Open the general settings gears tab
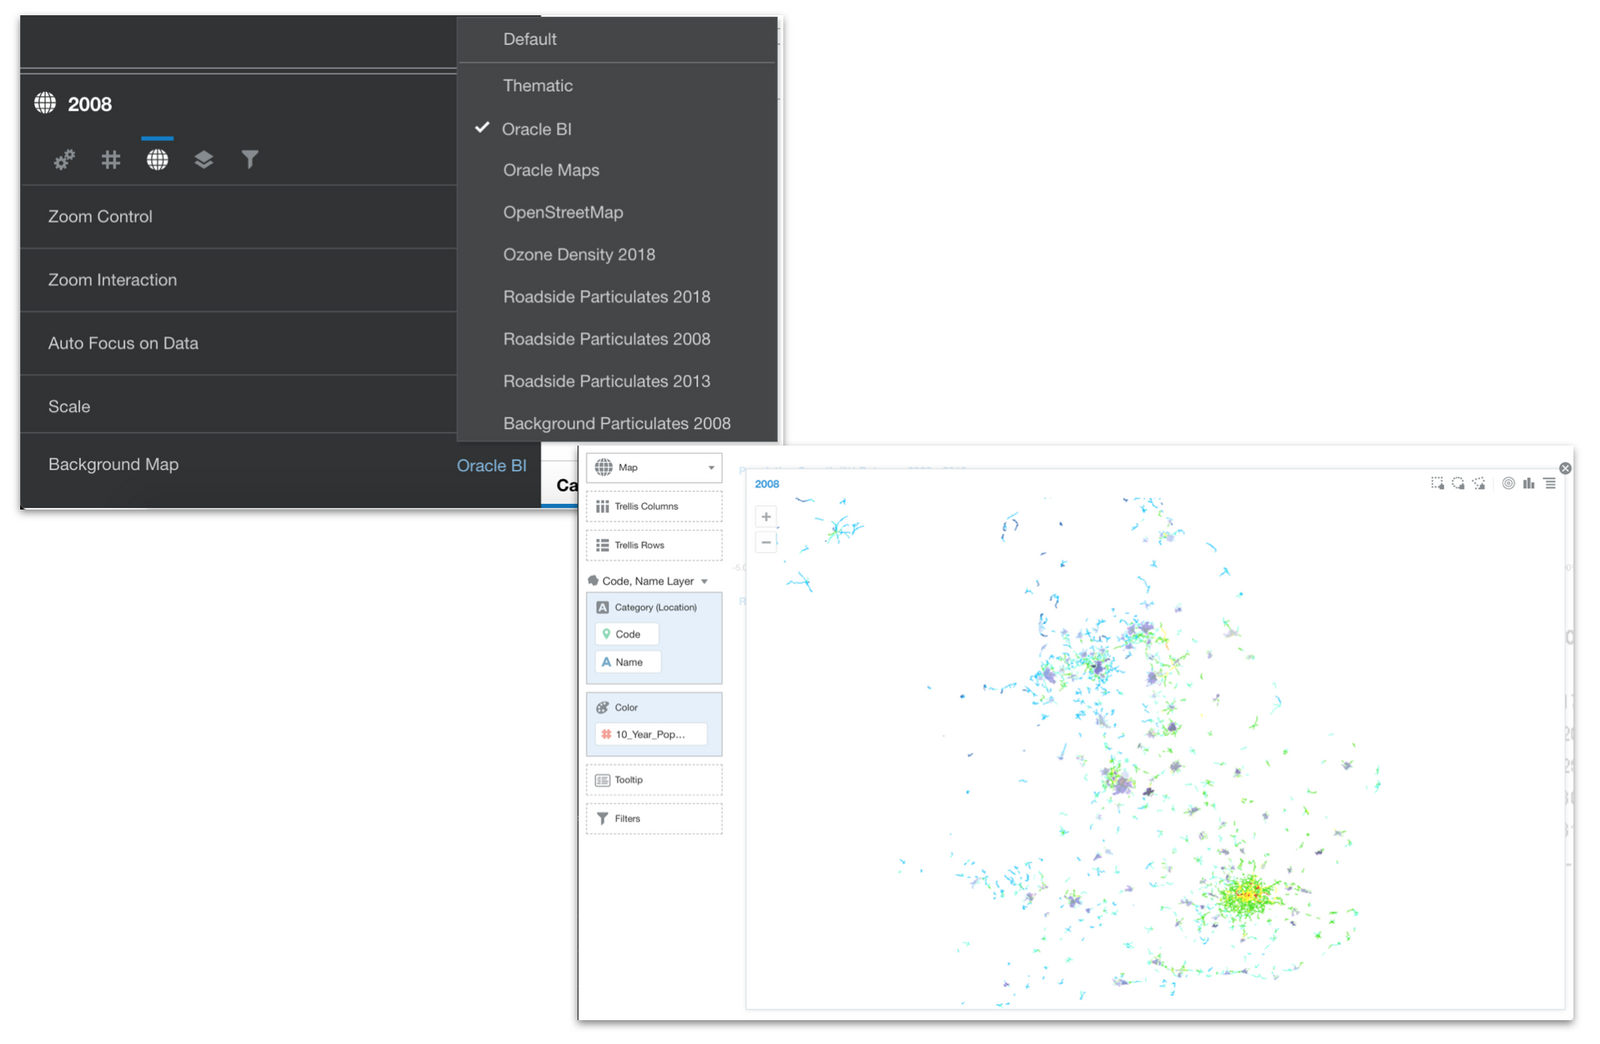Image resolution: width=1600 pixels, height=1044 pixels. pyautogui.click(x=65, y=160)
